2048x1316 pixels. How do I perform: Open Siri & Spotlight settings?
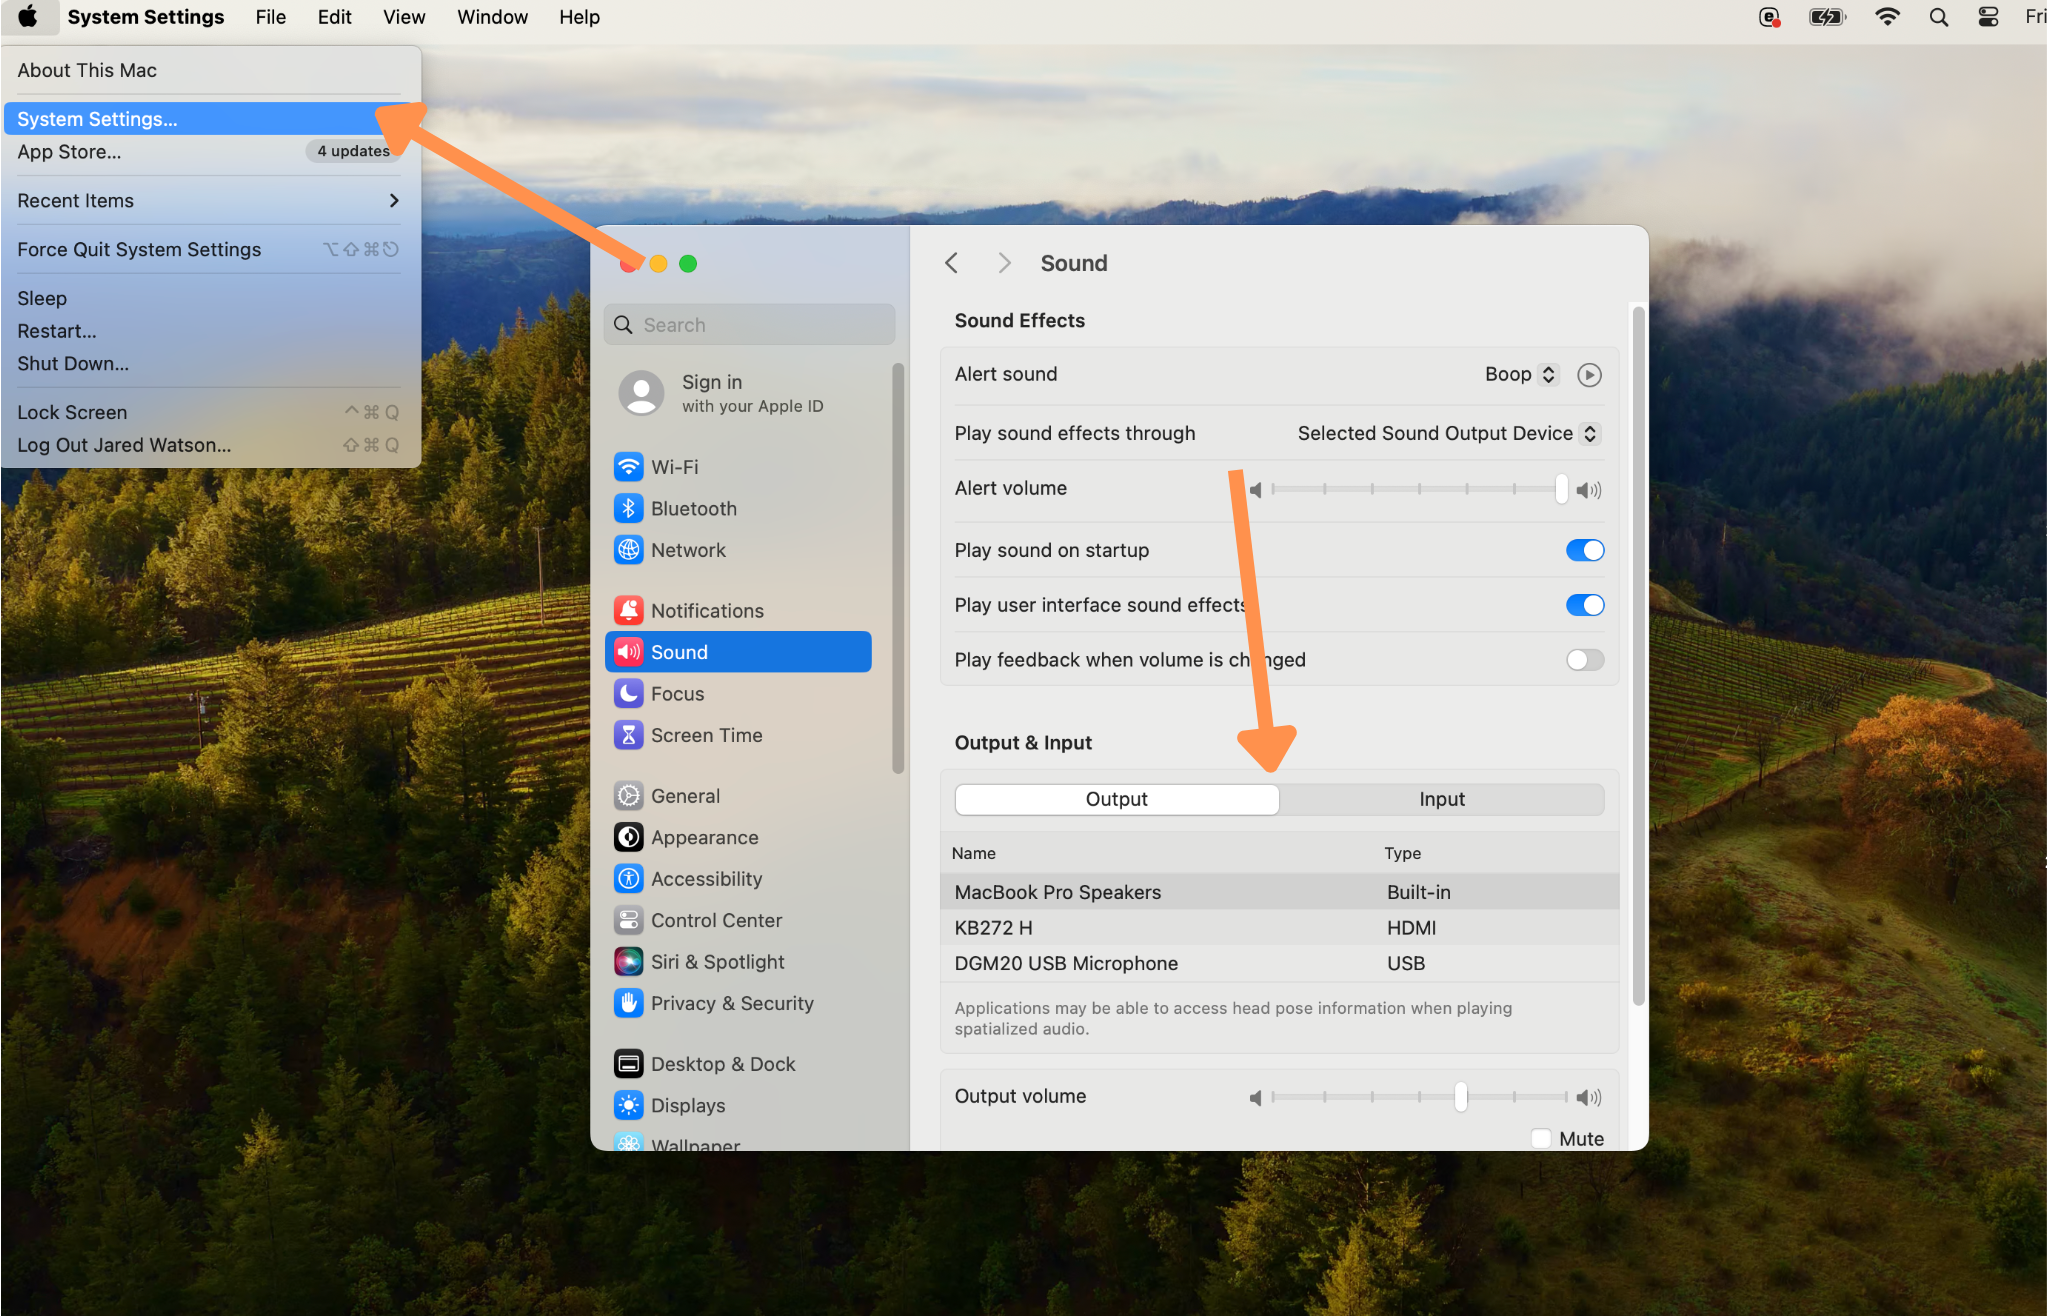click(738, 962)
